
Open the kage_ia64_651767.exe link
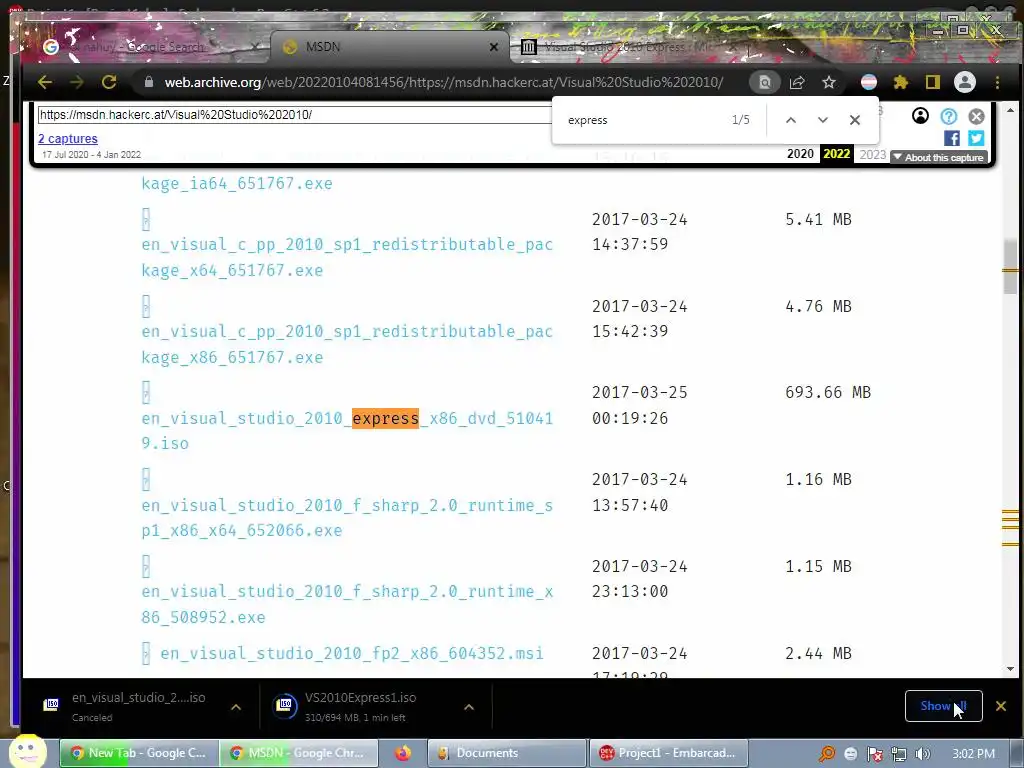(x=236, y=184)
